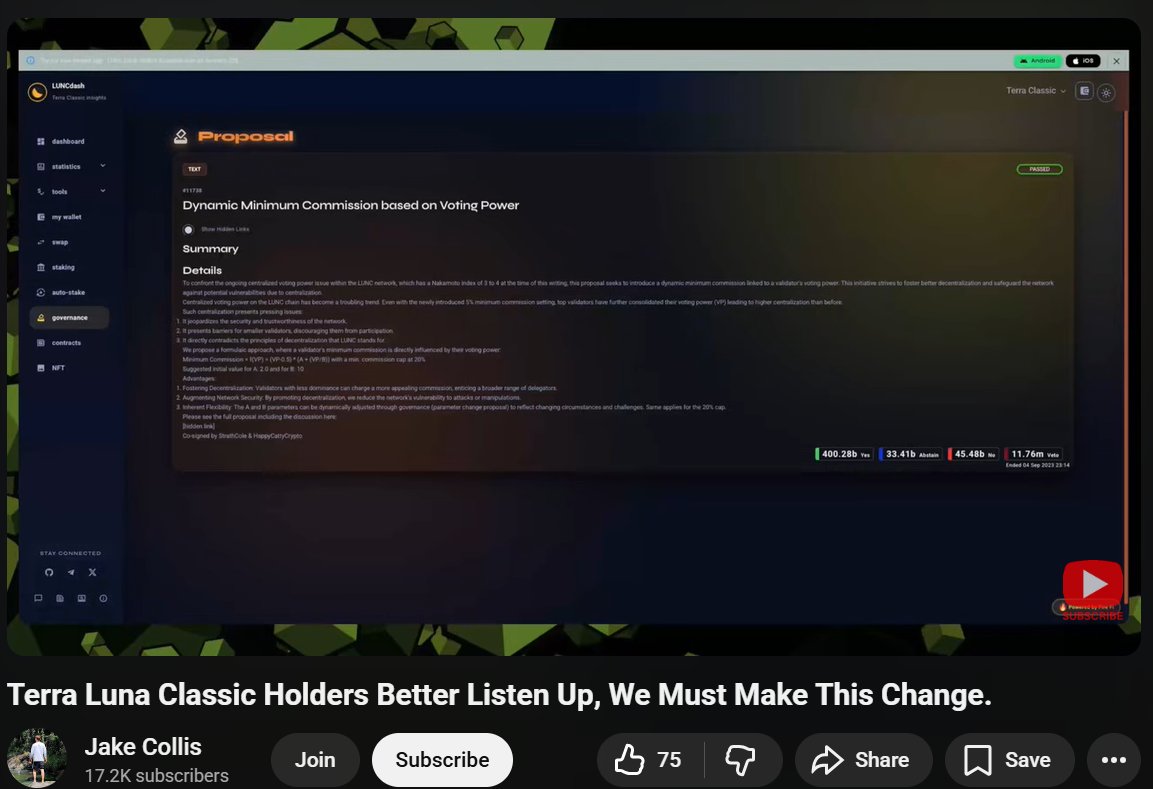Click the document icon in sidebar footer
This screenshot has height=789, width=1153.
click(60, 599)
